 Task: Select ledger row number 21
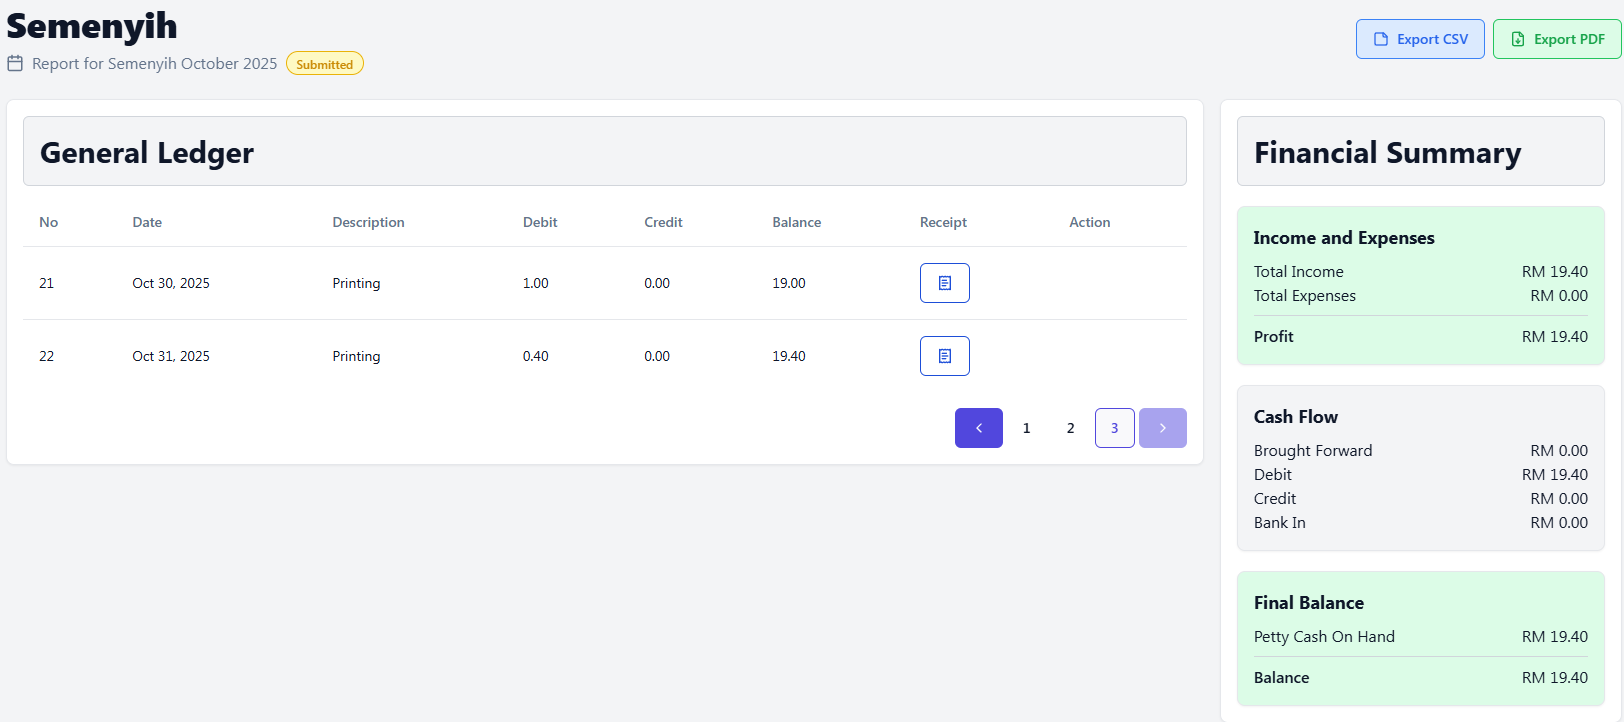coord(46,283)
